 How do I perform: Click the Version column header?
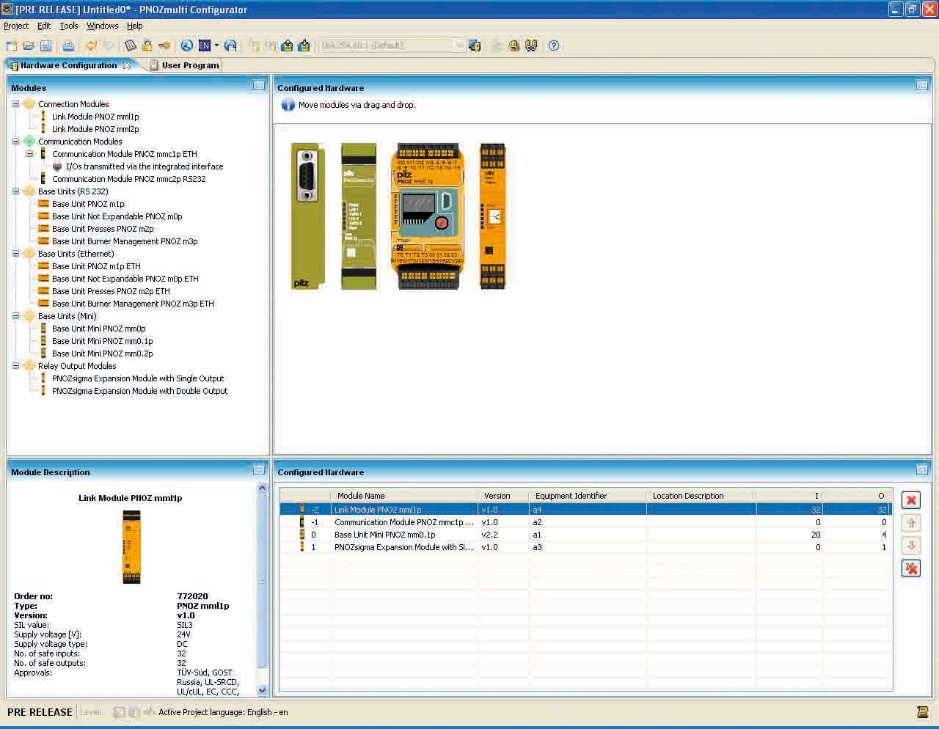point(504,496)
